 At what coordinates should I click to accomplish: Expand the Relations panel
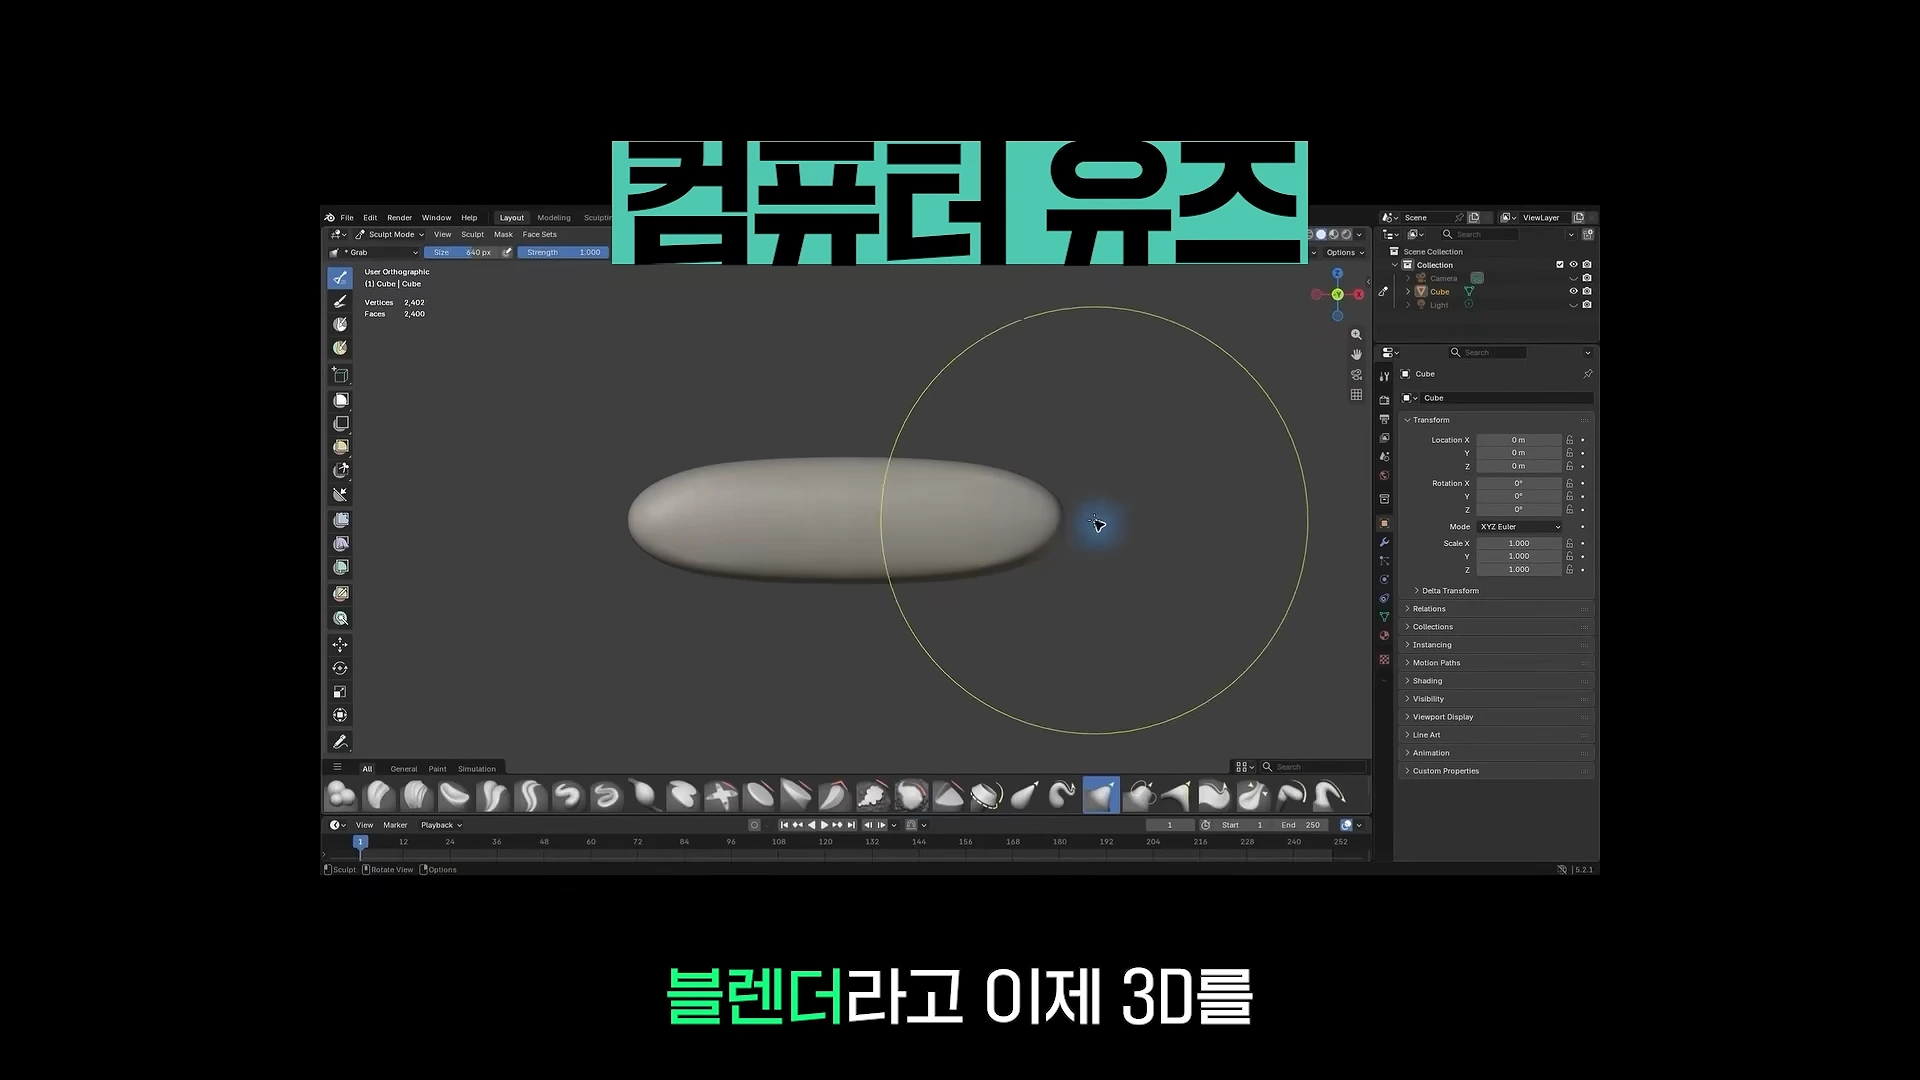[1429, 609]
